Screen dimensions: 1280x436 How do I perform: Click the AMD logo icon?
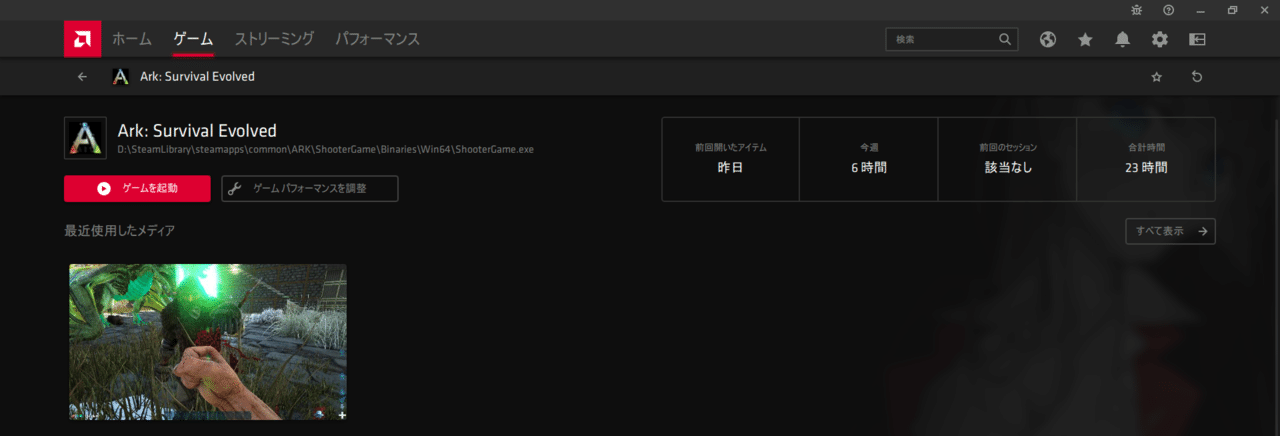(82, 39)
